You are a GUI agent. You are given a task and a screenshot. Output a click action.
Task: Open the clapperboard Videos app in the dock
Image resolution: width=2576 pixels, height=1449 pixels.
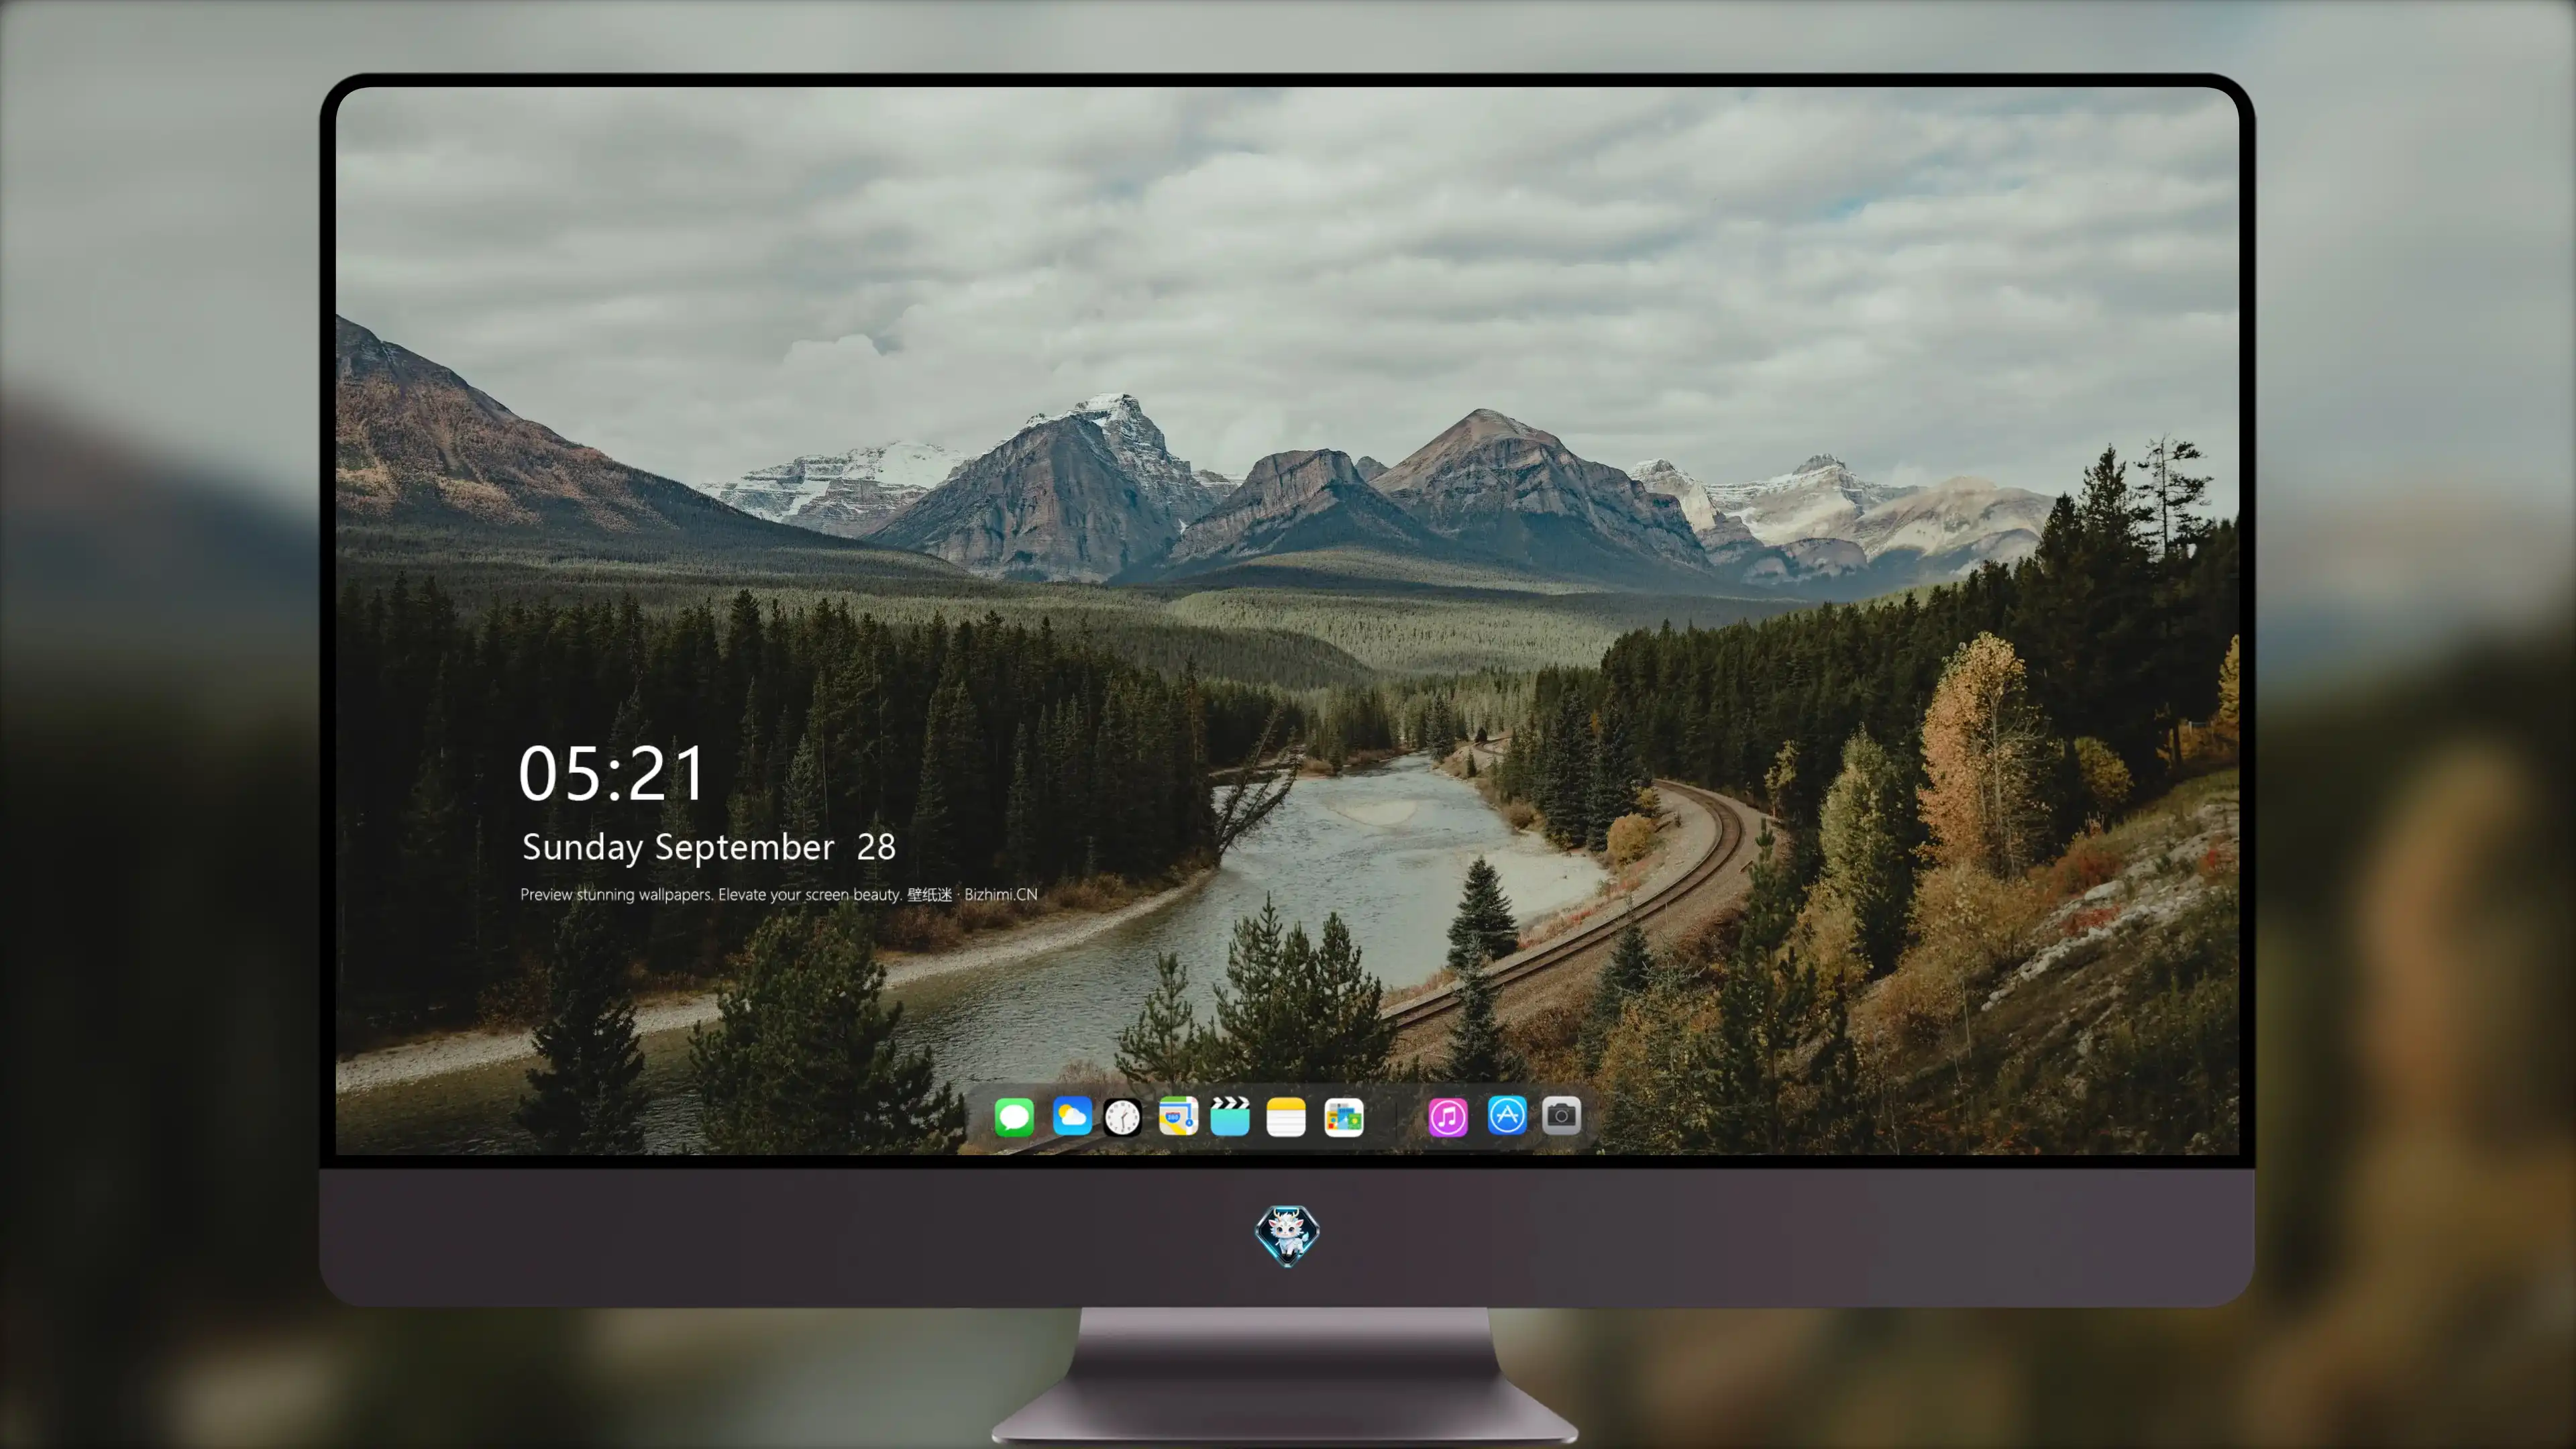[x=1230, y=1116]
